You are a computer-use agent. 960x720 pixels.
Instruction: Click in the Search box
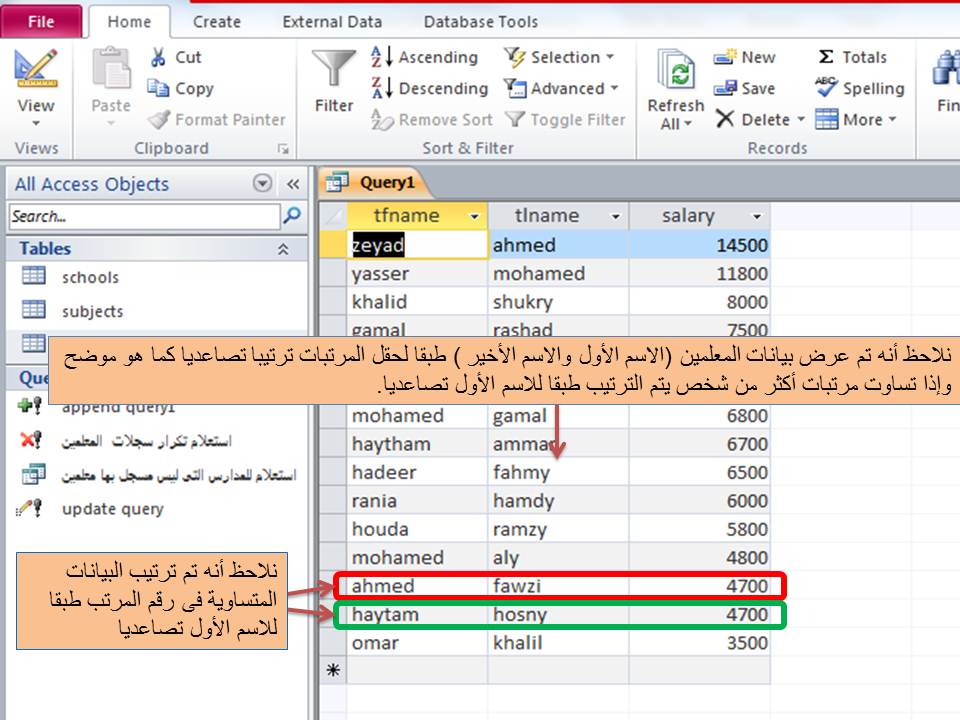coord(140,215)
